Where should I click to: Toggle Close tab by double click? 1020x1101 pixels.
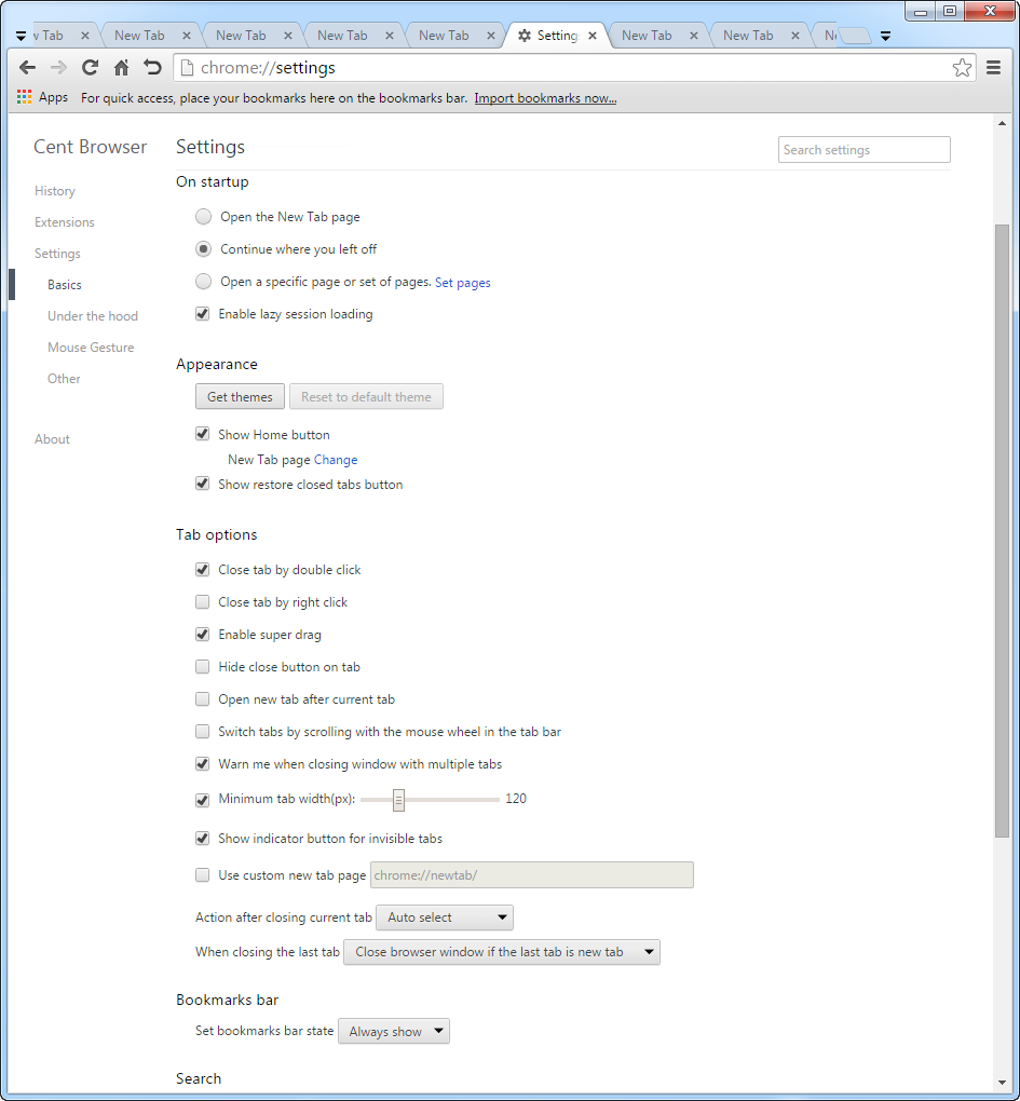[202, 569]
